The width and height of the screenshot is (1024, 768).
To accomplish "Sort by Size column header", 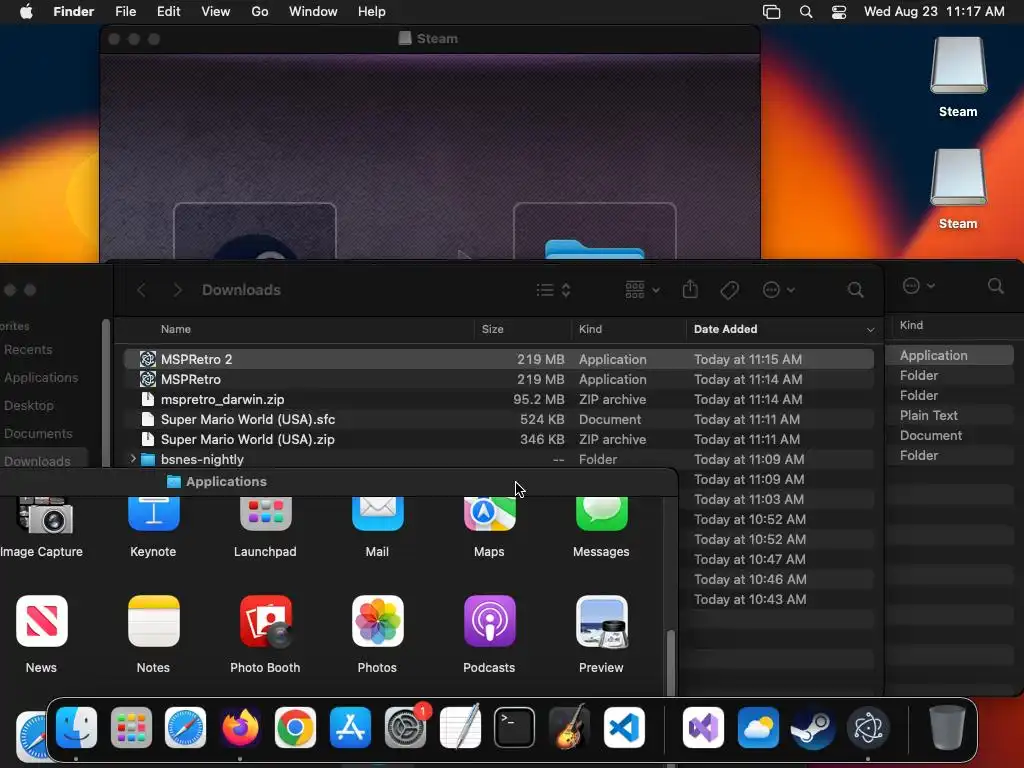I will coord(492,329).
